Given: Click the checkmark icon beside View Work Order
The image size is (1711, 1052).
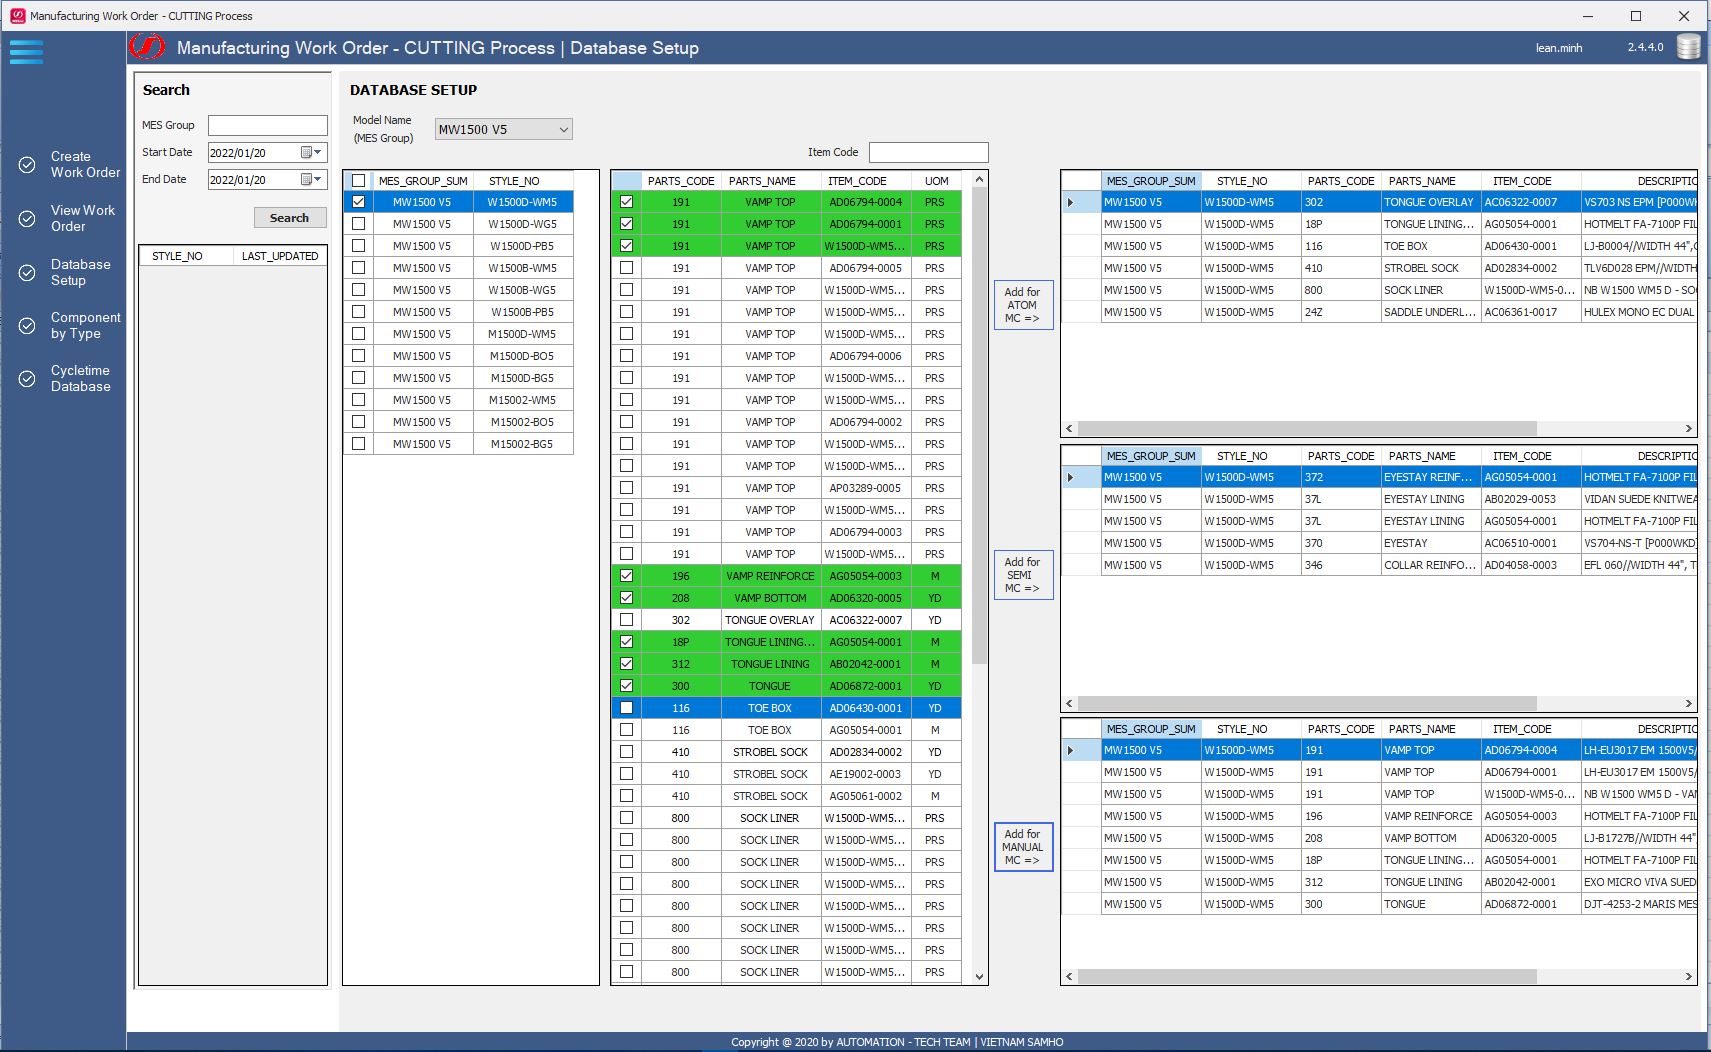Looking at the screenshot, I should click(x=27, y=219).
